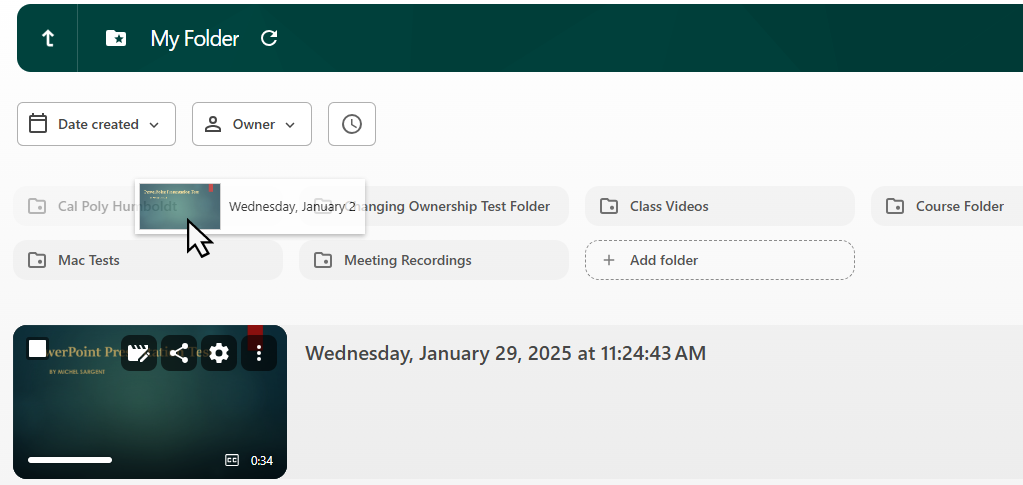Click the video progress bar on thumbnail
Screen dimensions: 1023x485
tap(70, 460)
